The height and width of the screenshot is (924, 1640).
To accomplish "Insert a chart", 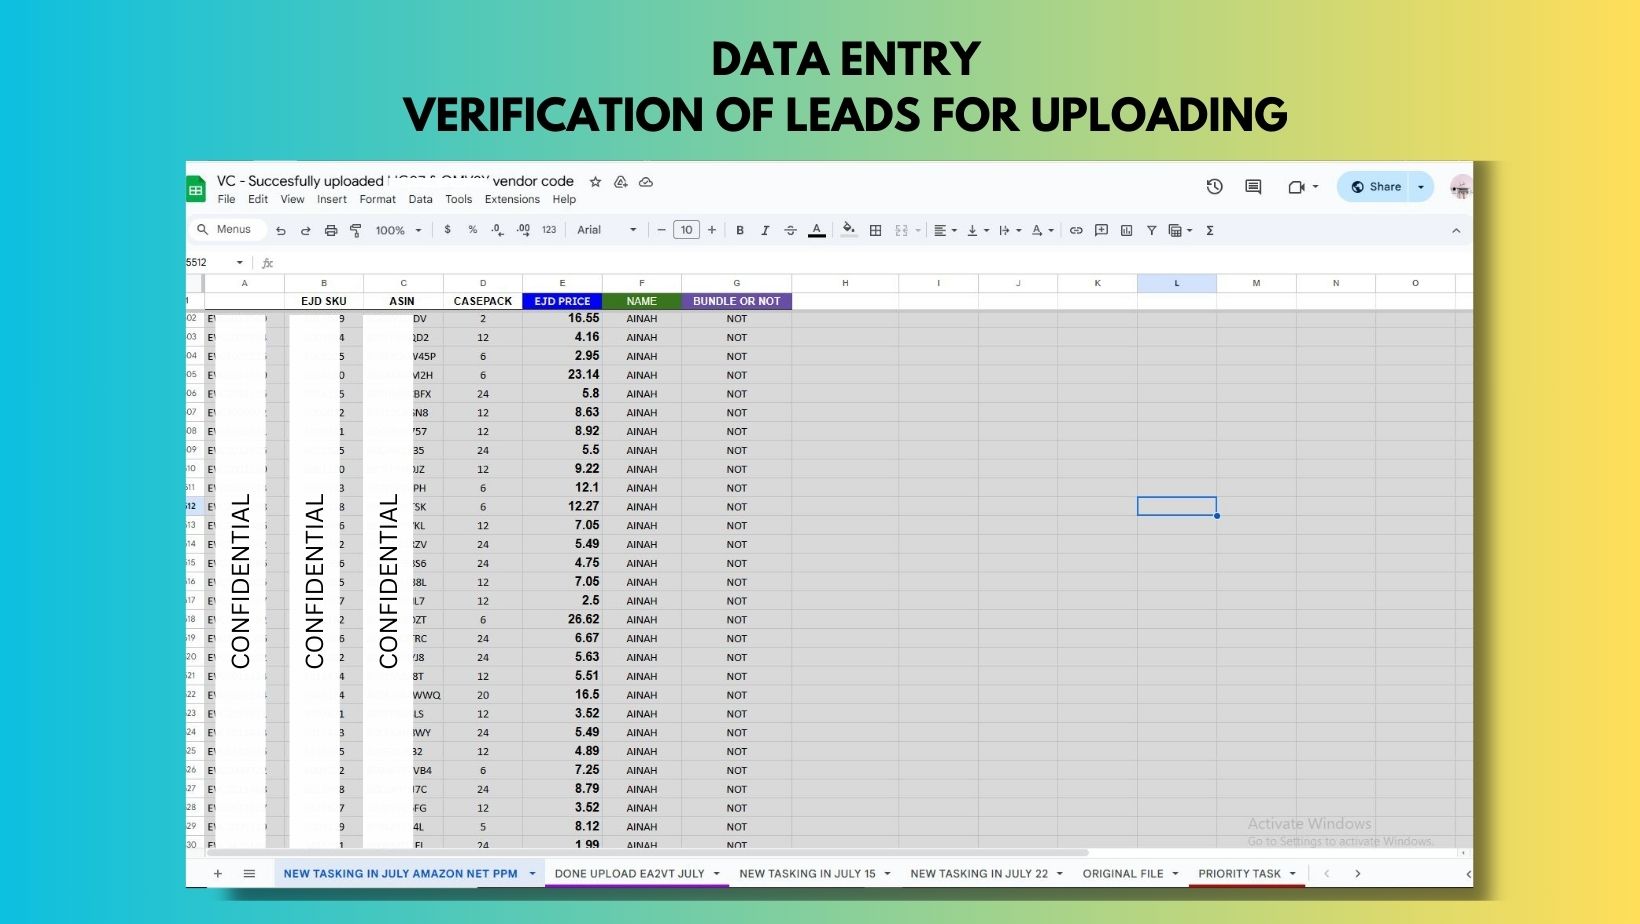I will pos(1126,230).
